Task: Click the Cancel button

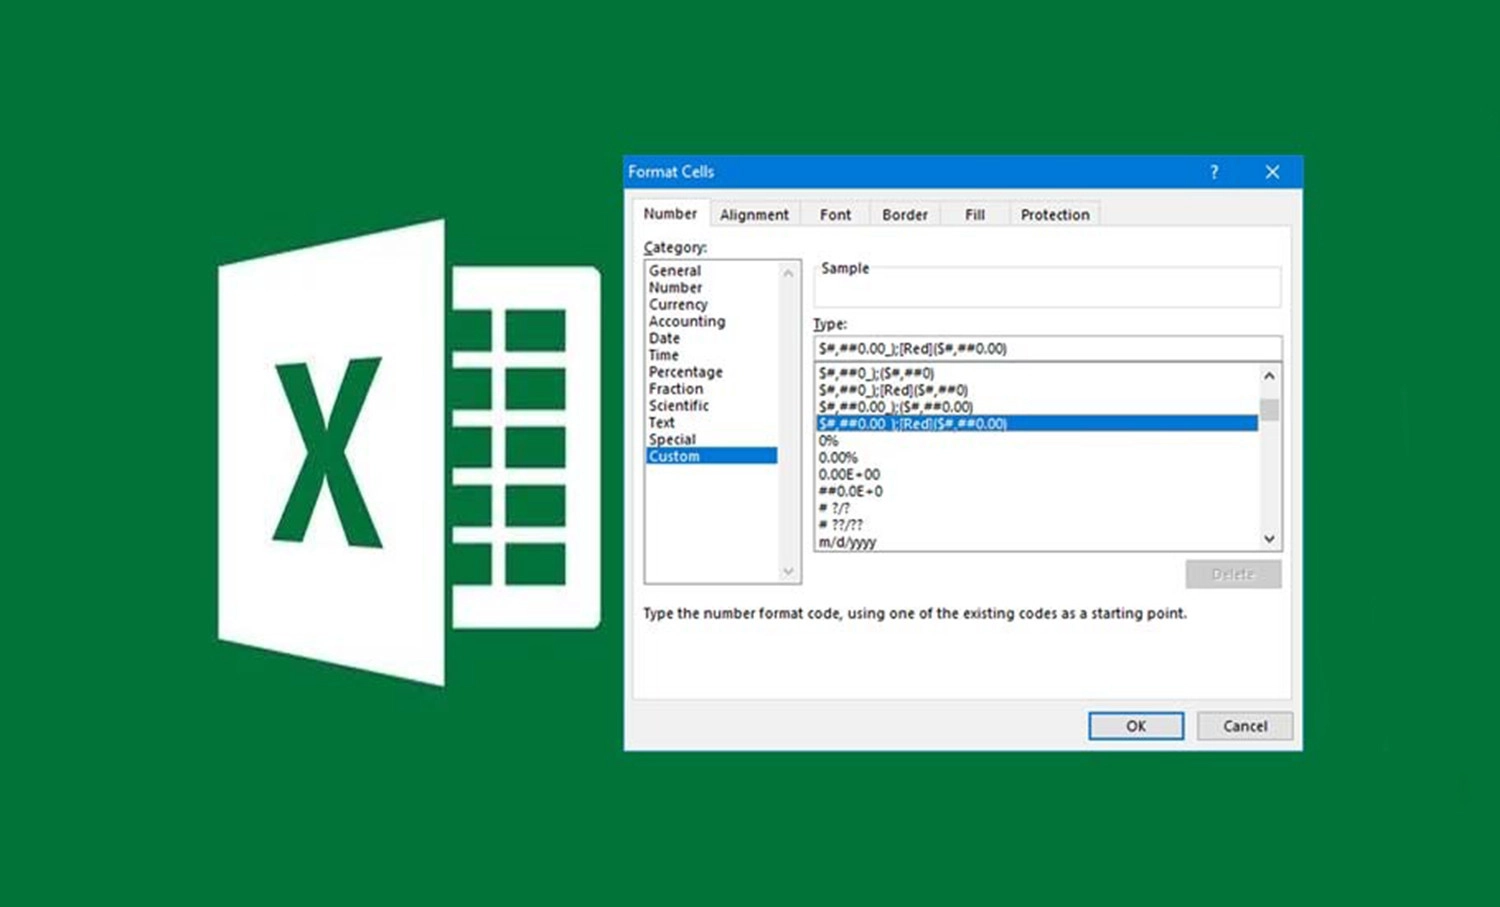Action: (x=1245, y=726)
